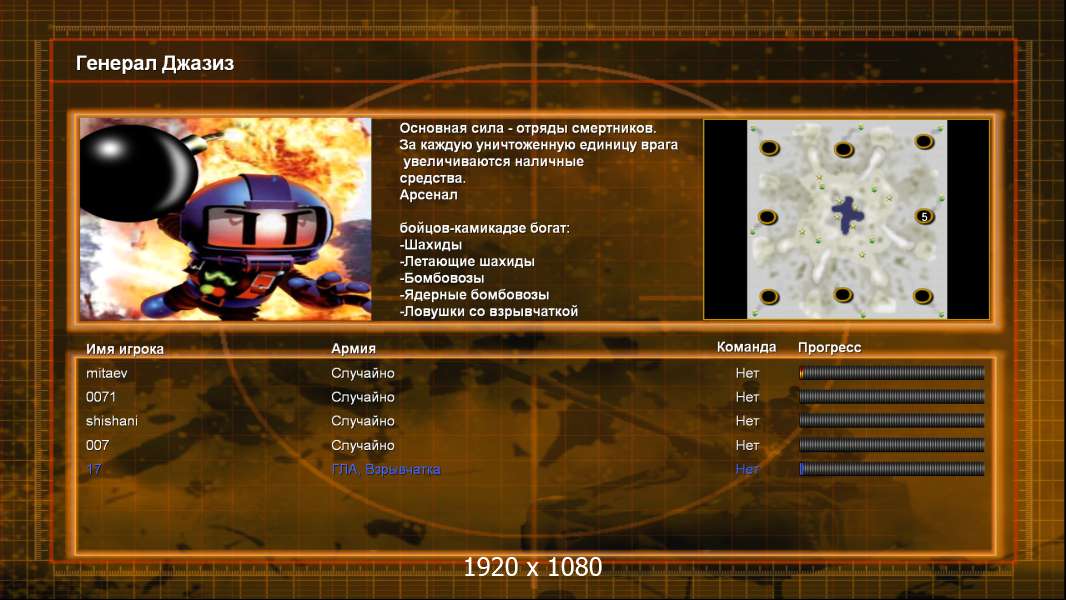The width and height of the screenshot is (1066, 600).
Task: Click the ГЛА, Взрывчатка army entry
Action: coord(385,469)
